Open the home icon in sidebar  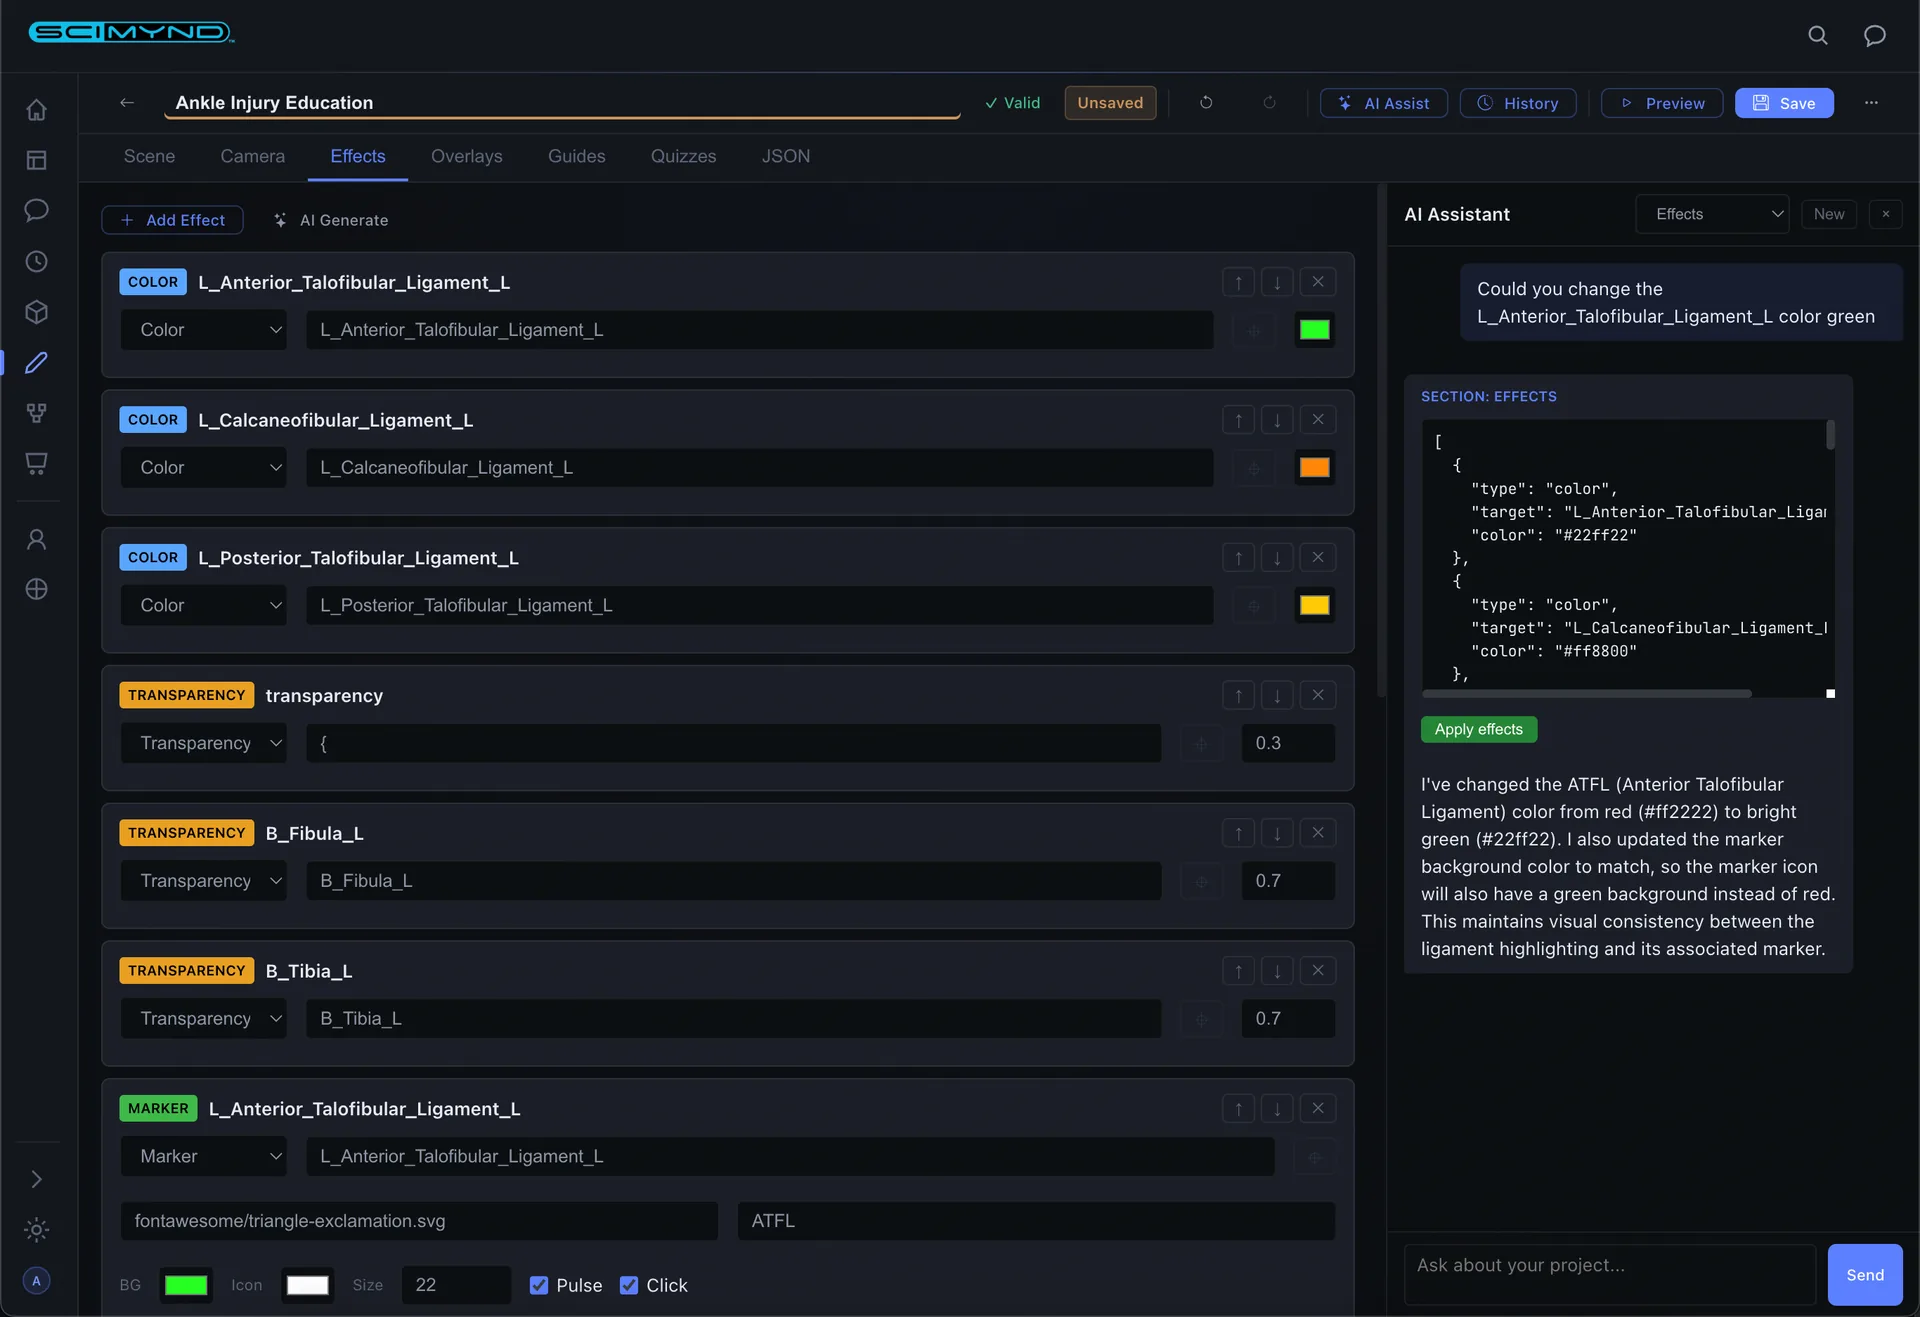pyautogui.click(x=36, y=110)
